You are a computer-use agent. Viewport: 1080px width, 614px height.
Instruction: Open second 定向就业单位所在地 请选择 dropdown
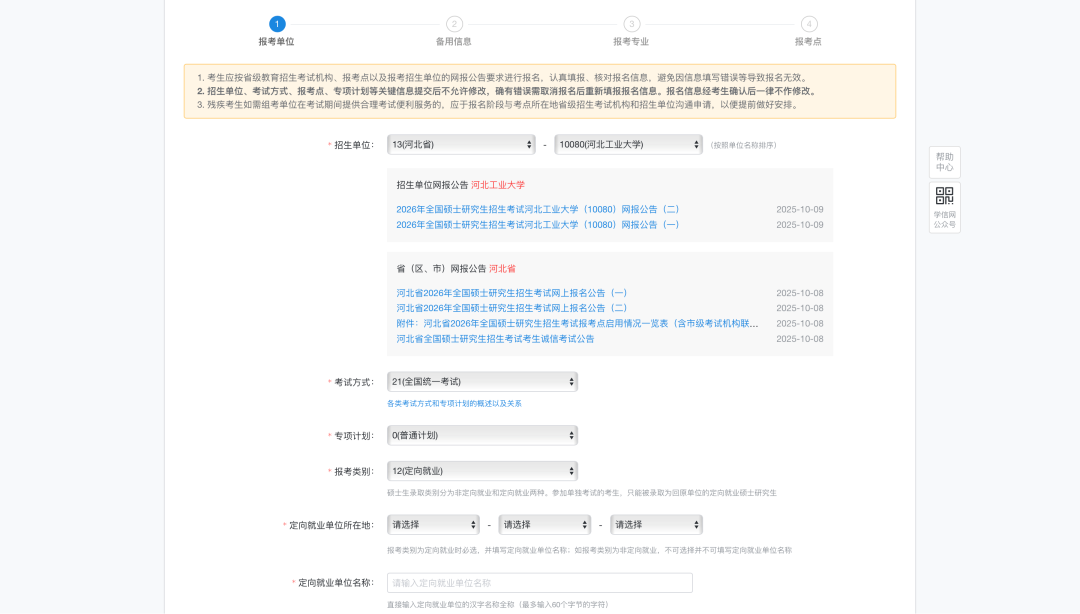[544, 525]
